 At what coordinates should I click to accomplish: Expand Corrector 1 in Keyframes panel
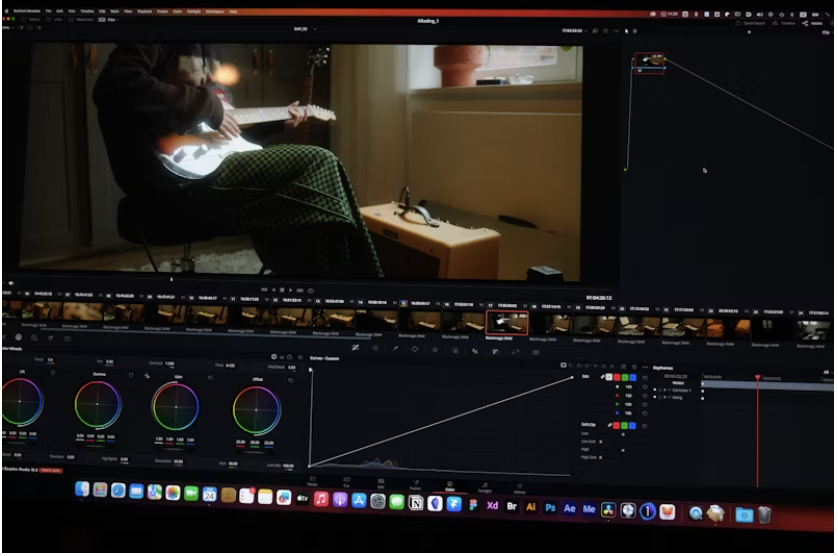pyautogui.click(x=669, y=390)
